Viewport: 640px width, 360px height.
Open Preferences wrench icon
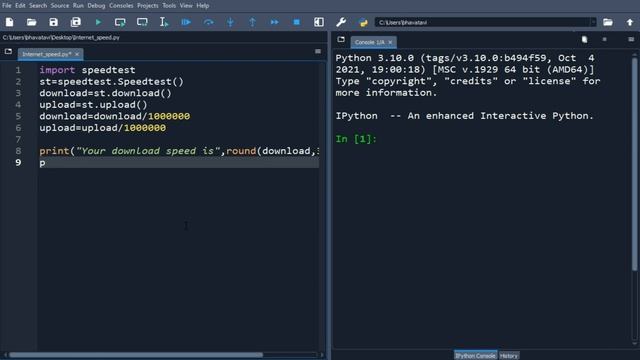341,22
